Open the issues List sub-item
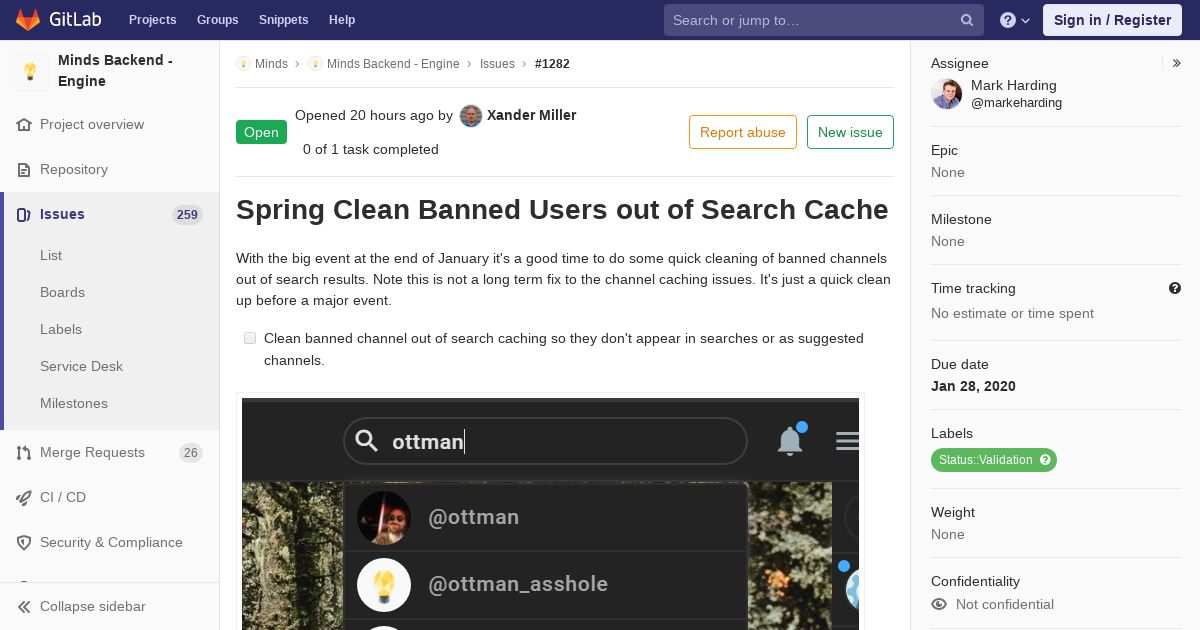This screenshot has width=1200, height=630. pyautogui.click(x=51, y=255)
